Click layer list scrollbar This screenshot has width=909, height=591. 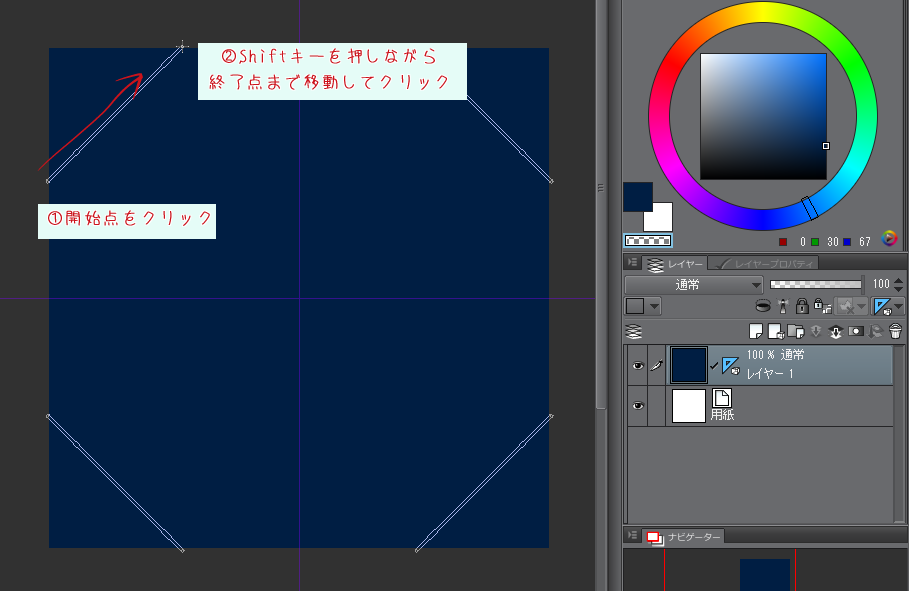pos(900,435)
